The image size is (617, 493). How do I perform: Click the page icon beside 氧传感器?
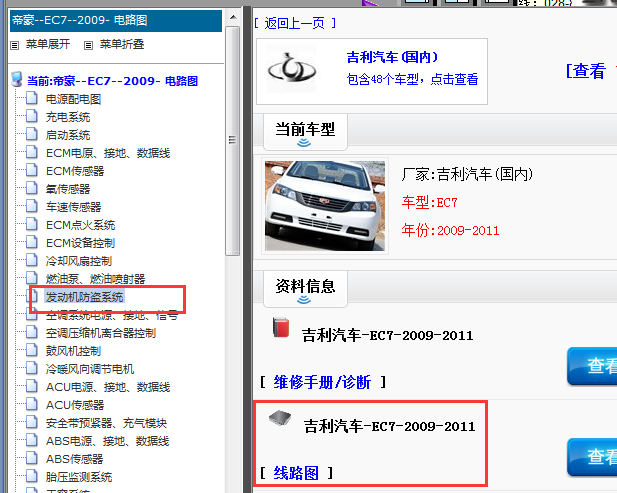click(x=32, y=188)
